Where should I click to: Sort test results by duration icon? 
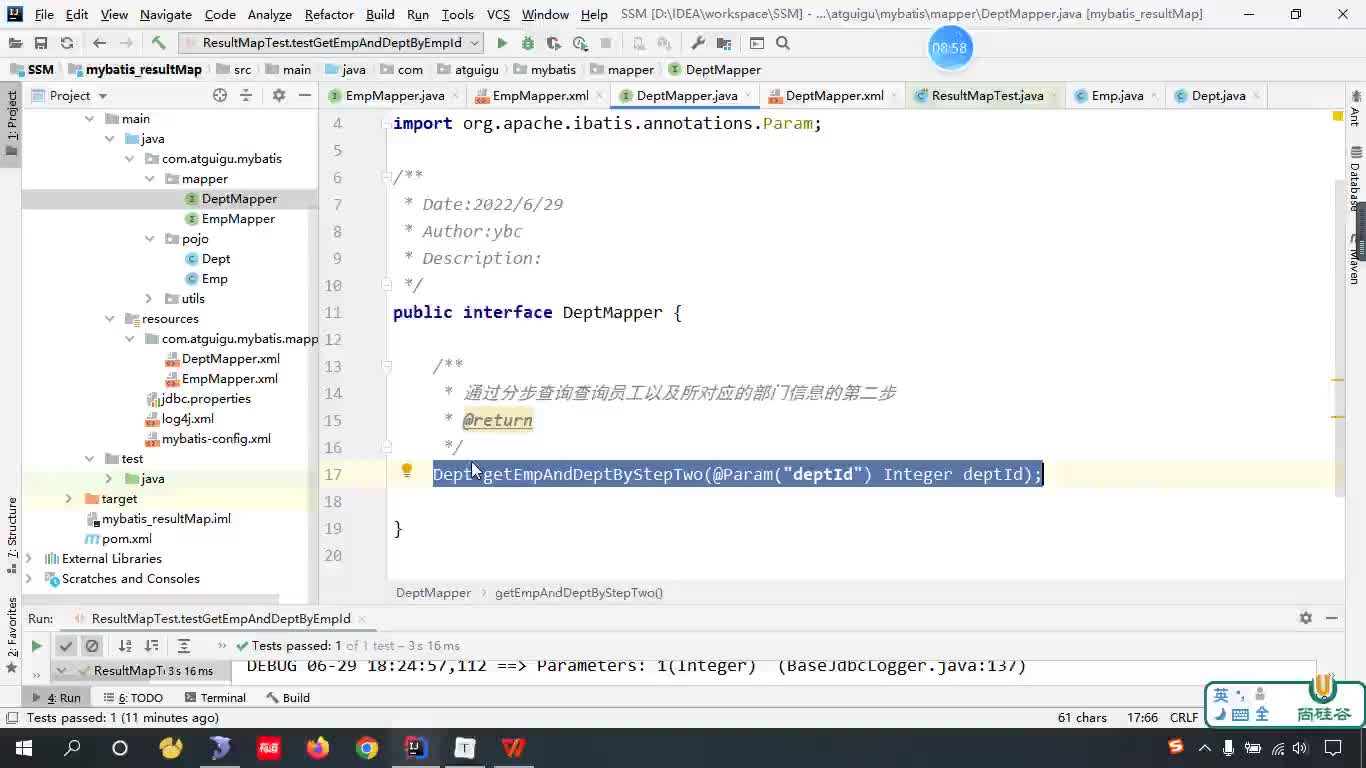(152, 646)
